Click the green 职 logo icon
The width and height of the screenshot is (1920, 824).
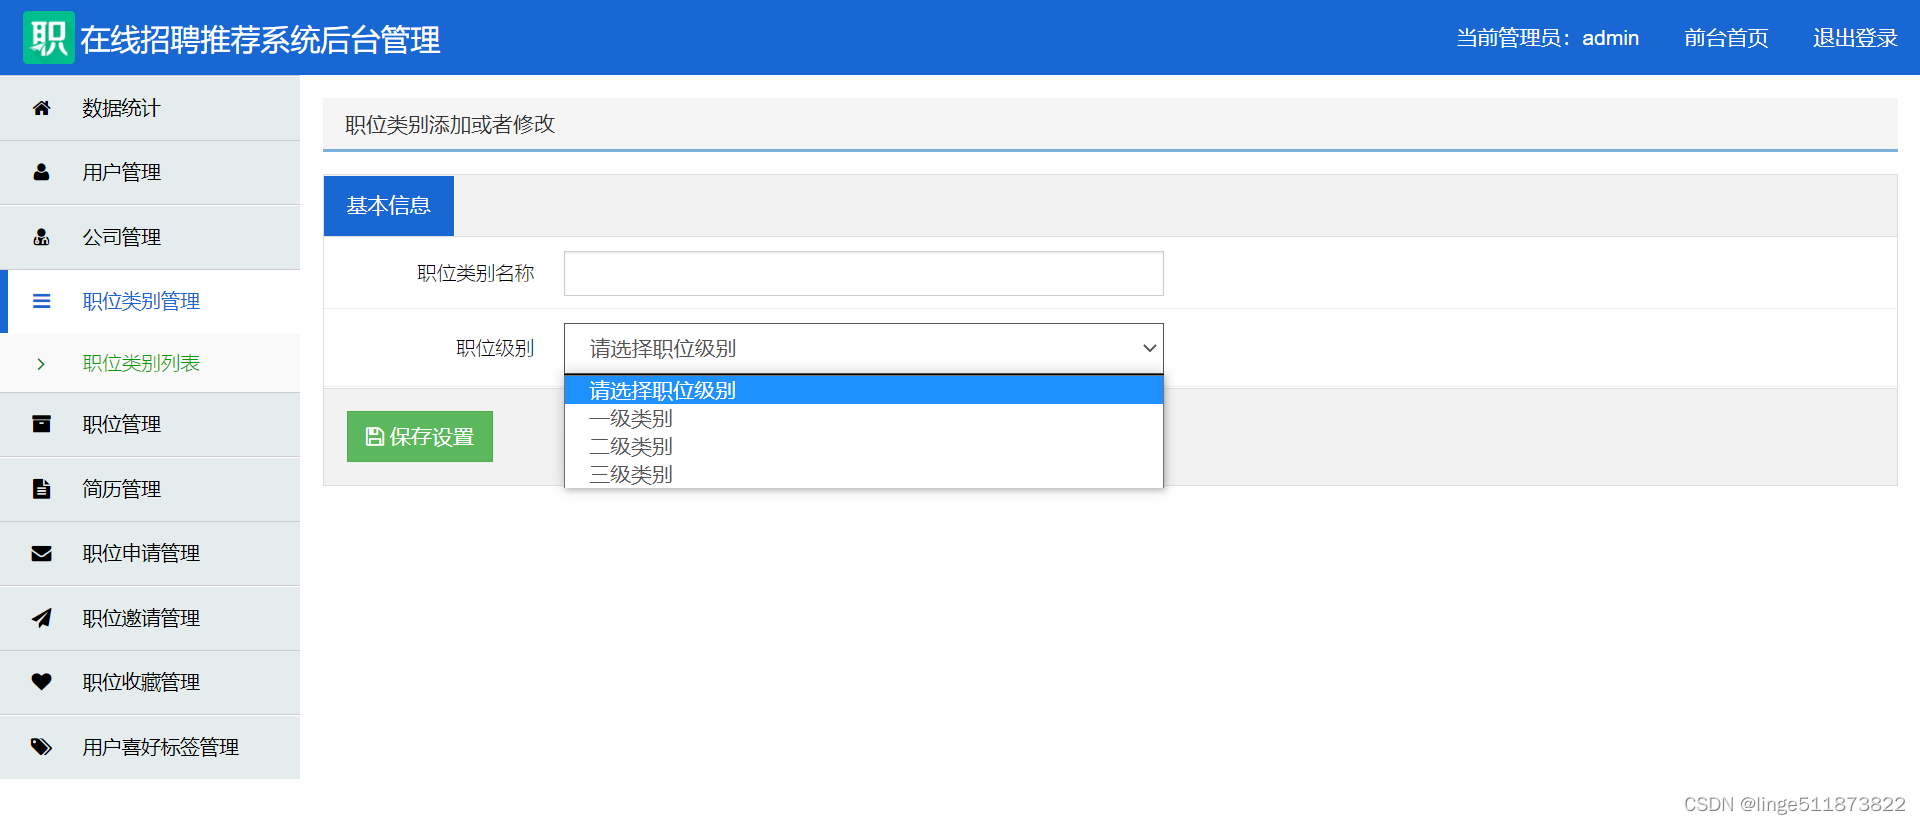click(49, 38)
